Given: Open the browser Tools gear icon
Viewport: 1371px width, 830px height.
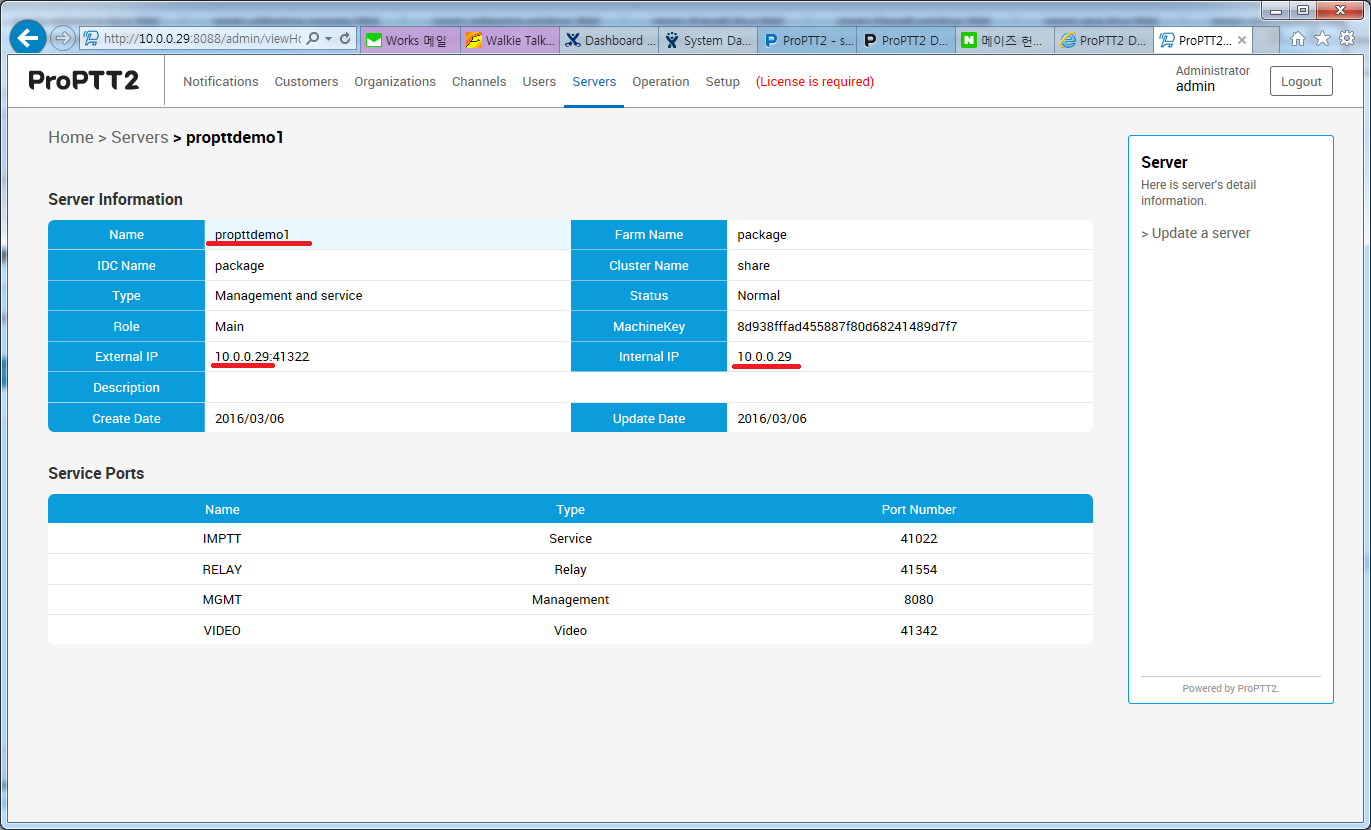Looking at the screenshot, I should coord(1347,38).
